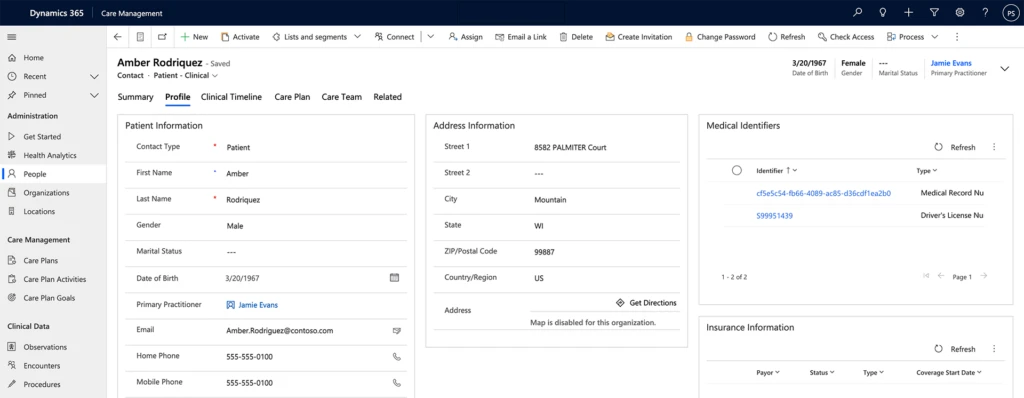Image resolution: width=1024 pixels, height=398 pixels.
Task: Click the Delete command
Action: coord(576,37)
